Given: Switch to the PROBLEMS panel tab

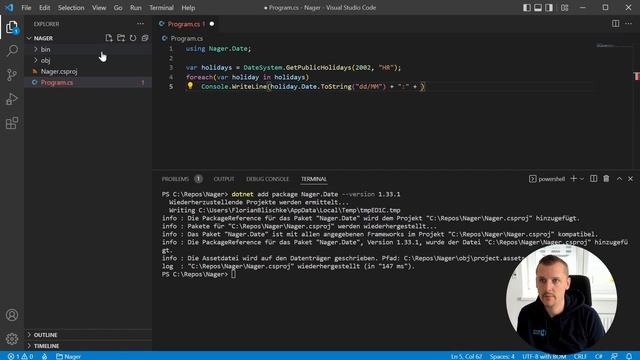Looking at the screenshot, I should click(175, 179).
